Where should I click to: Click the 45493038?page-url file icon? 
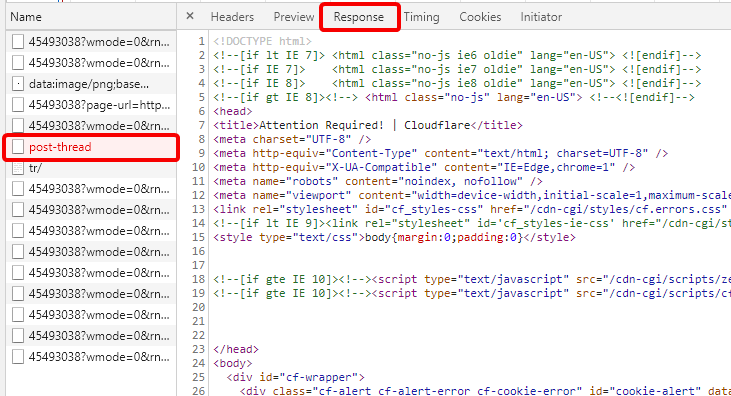tap(18, 105)
